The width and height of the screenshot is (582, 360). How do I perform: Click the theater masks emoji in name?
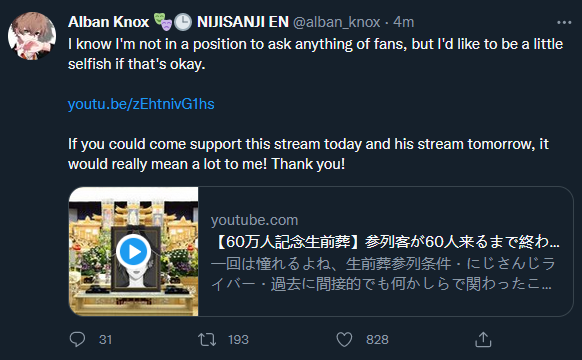pyautogui.click(x=163, y=22)
